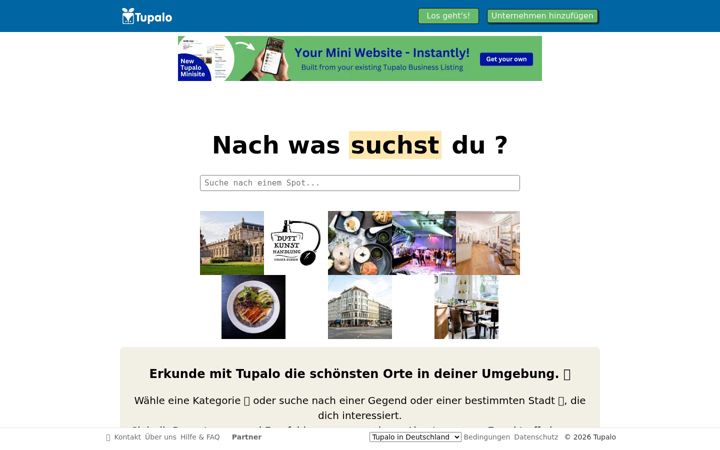
Task: Click the icon before Kontakt
Action: click(x=108, y=438)
